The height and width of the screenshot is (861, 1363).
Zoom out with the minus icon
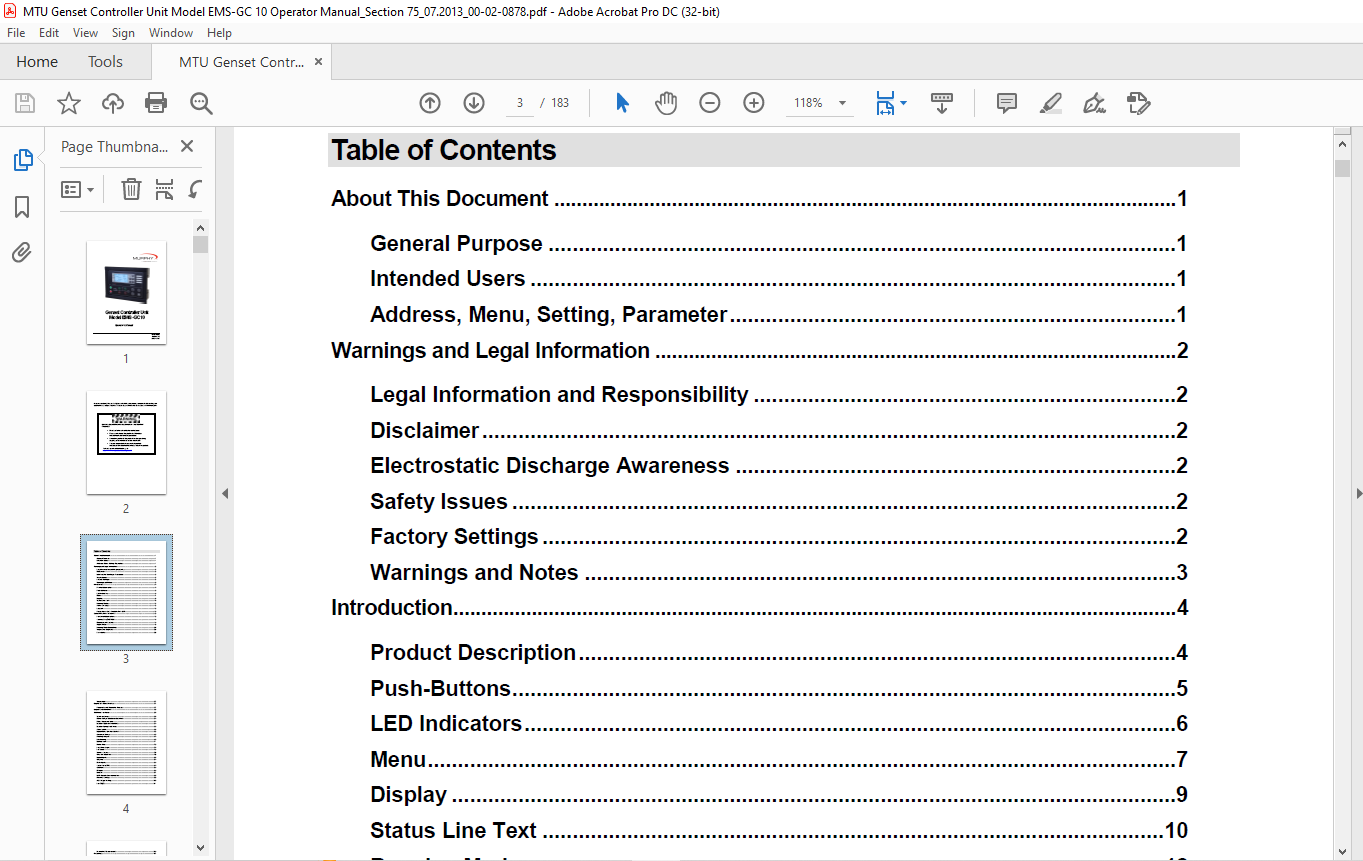click(x=710, y=103)
